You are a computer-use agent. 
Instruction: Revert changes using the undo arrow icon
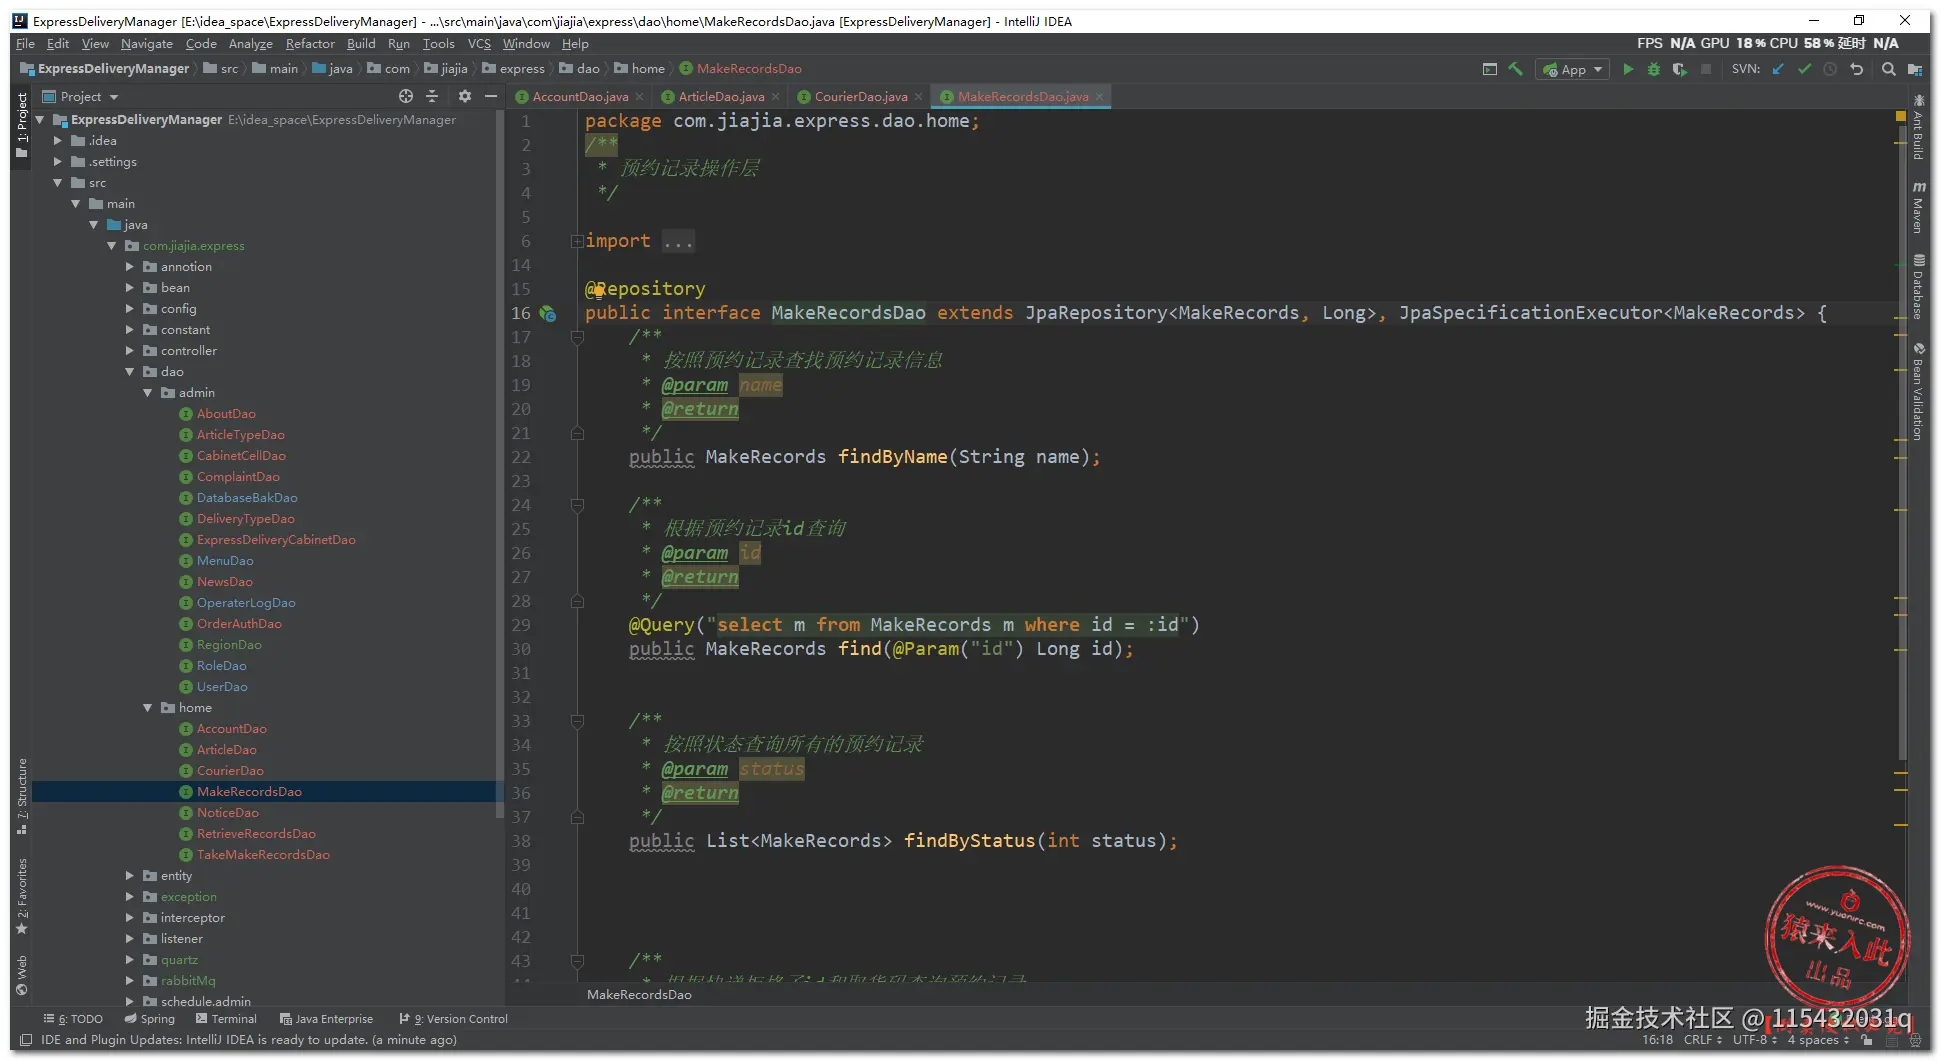point(1857,69)
